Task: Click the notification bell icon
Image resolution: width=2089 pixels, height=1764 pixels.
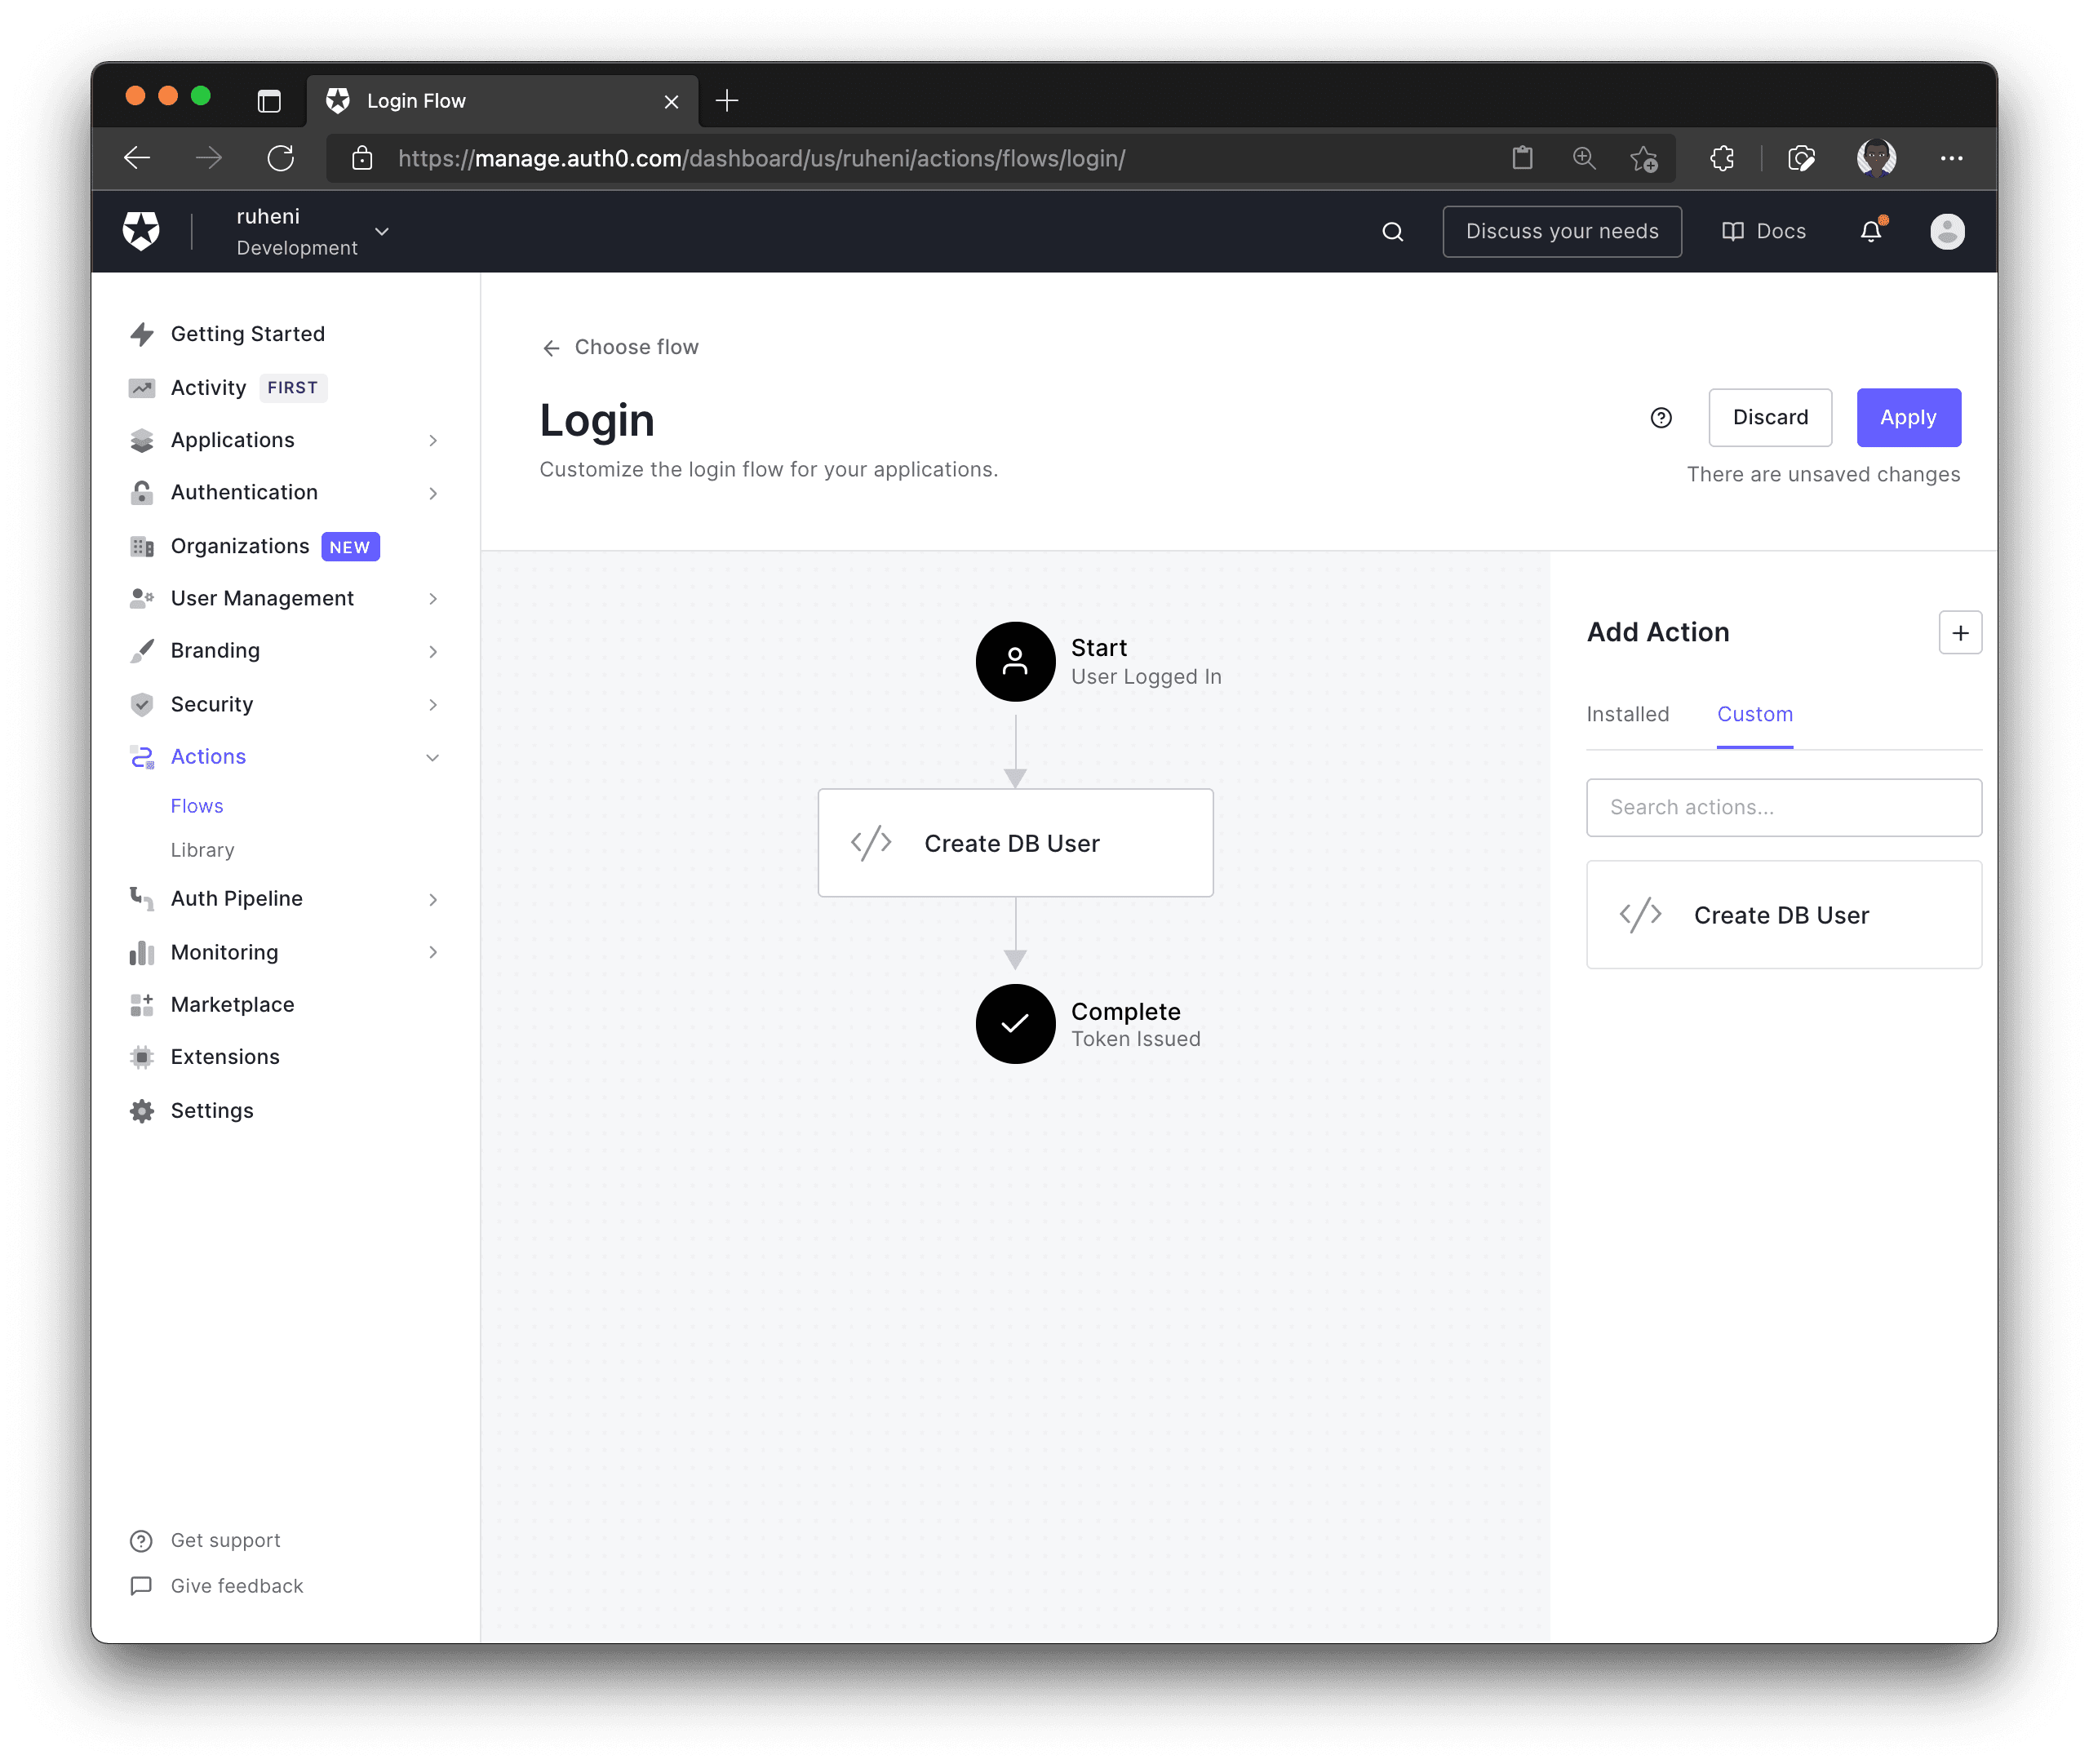Action: (1870, 231)
